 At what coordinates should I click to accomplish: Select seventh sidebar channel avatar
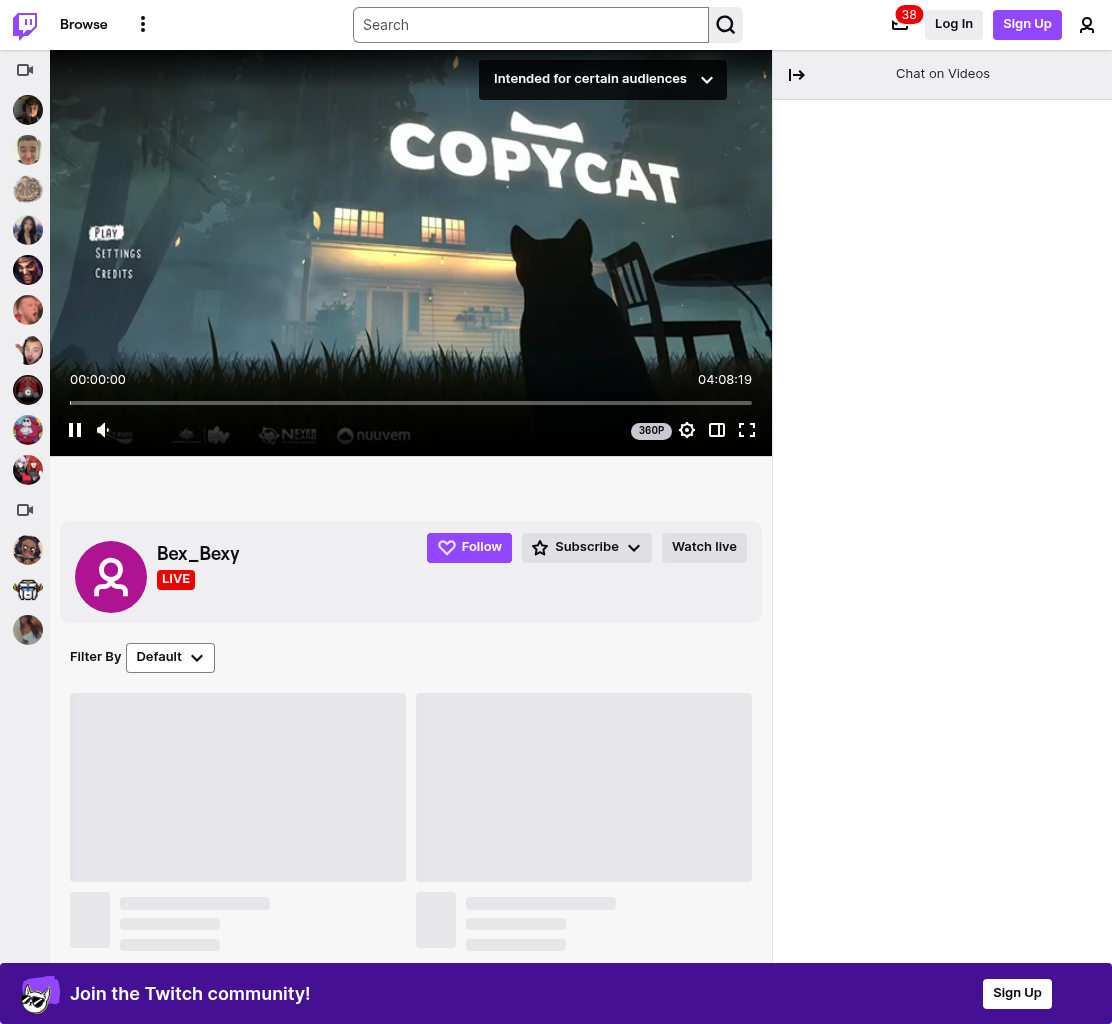28,350
